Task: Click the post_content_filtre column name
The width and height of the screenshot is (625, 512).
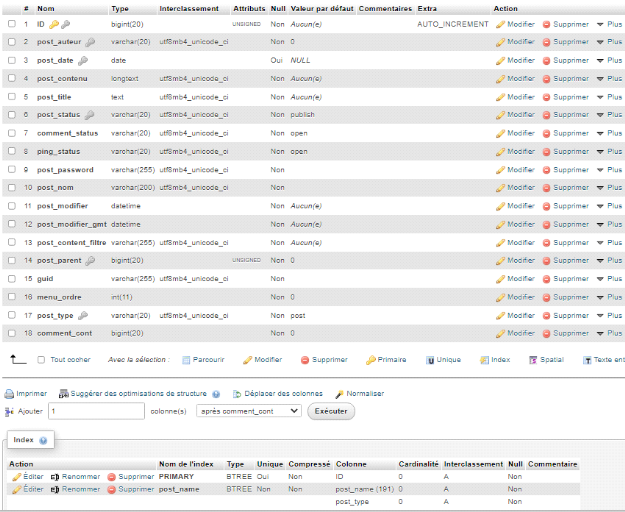Action: point(72,243)
